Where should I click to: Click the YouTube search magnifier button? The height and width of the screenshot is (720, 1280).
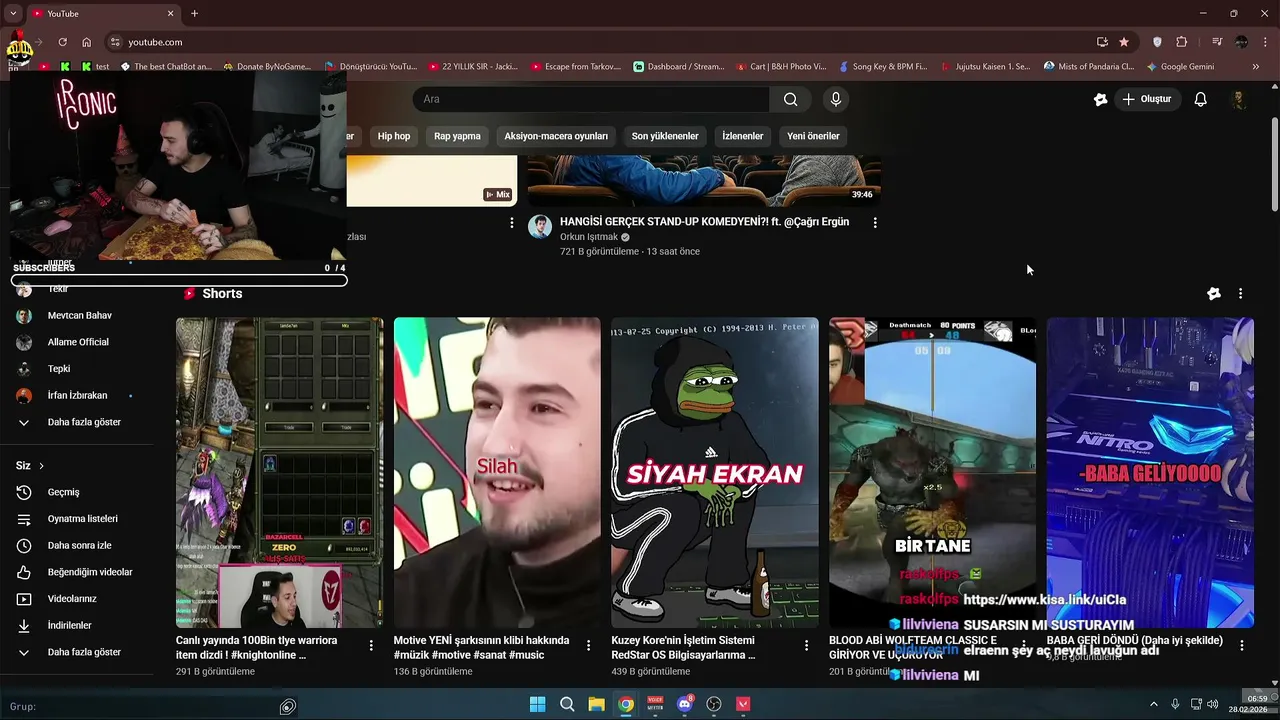pos(790,99)
